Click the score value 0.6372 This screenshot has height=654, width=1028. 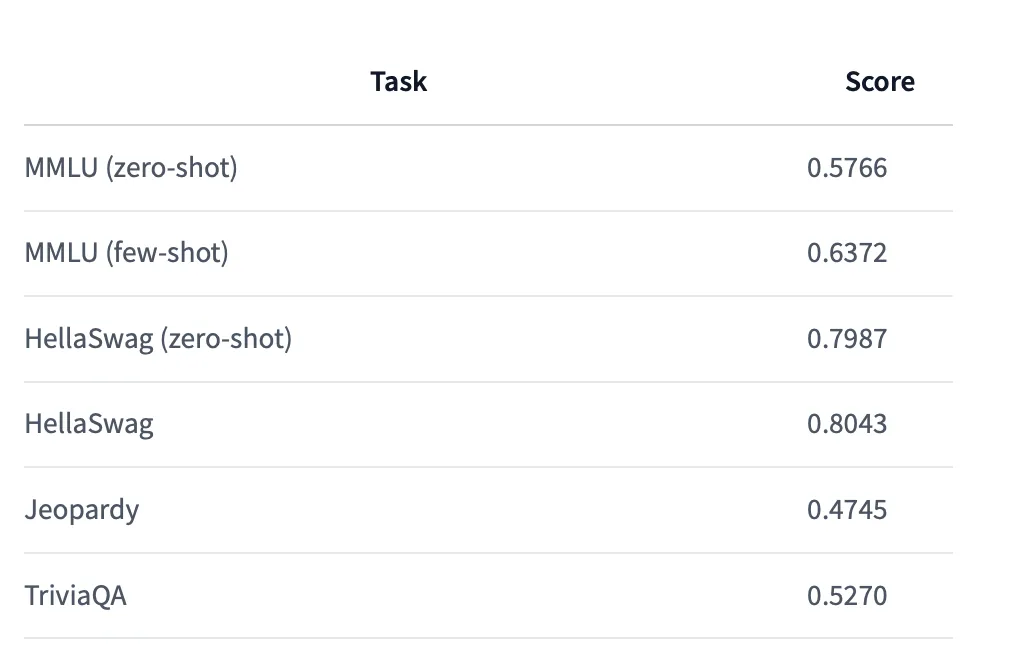coord(847,253)
